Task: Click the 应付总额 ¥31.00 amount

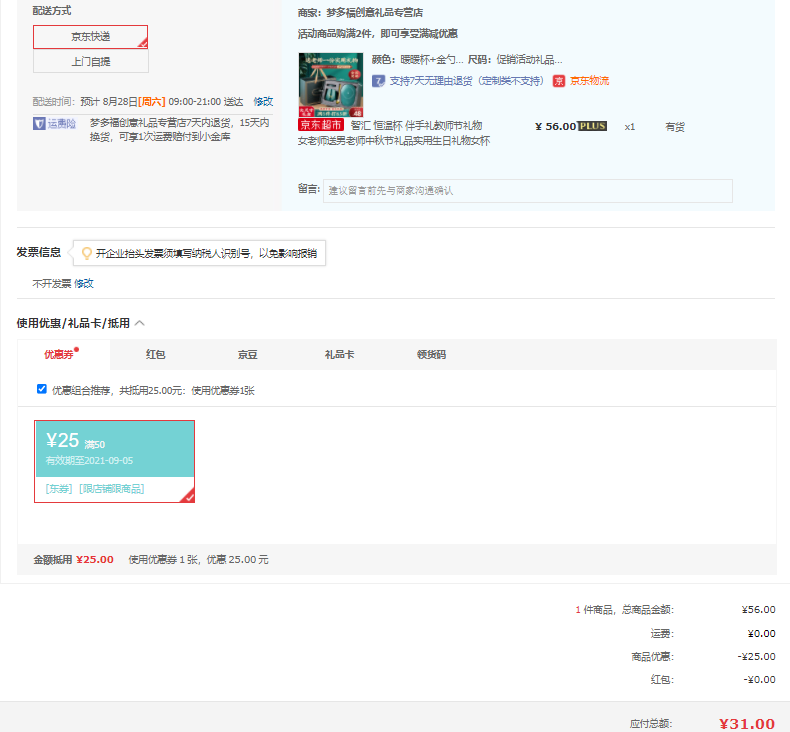Action: pos(747,723)
